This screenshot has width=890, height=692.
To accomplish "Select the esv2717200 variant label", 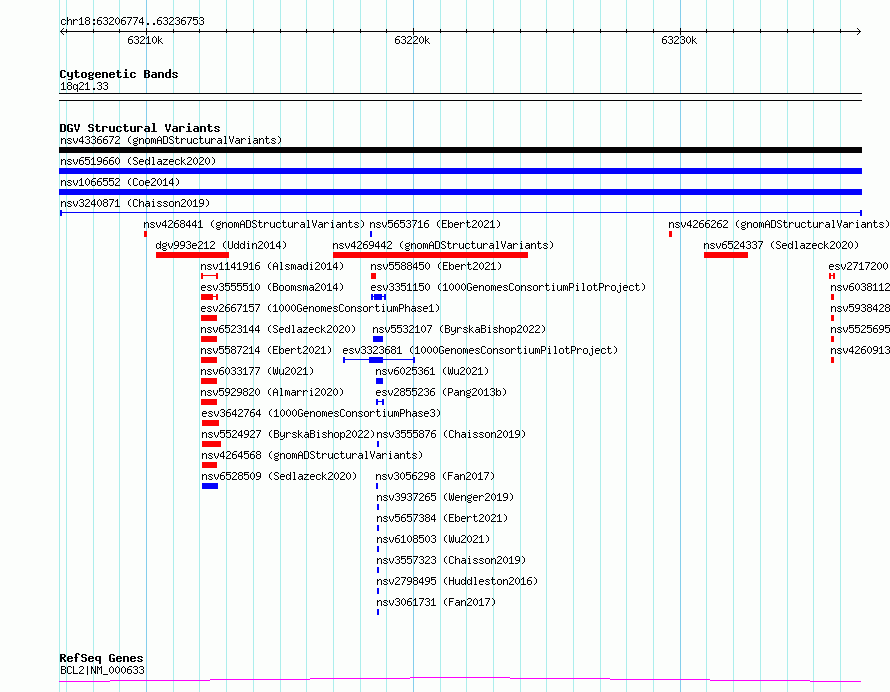I will click(x=858, y=266).
